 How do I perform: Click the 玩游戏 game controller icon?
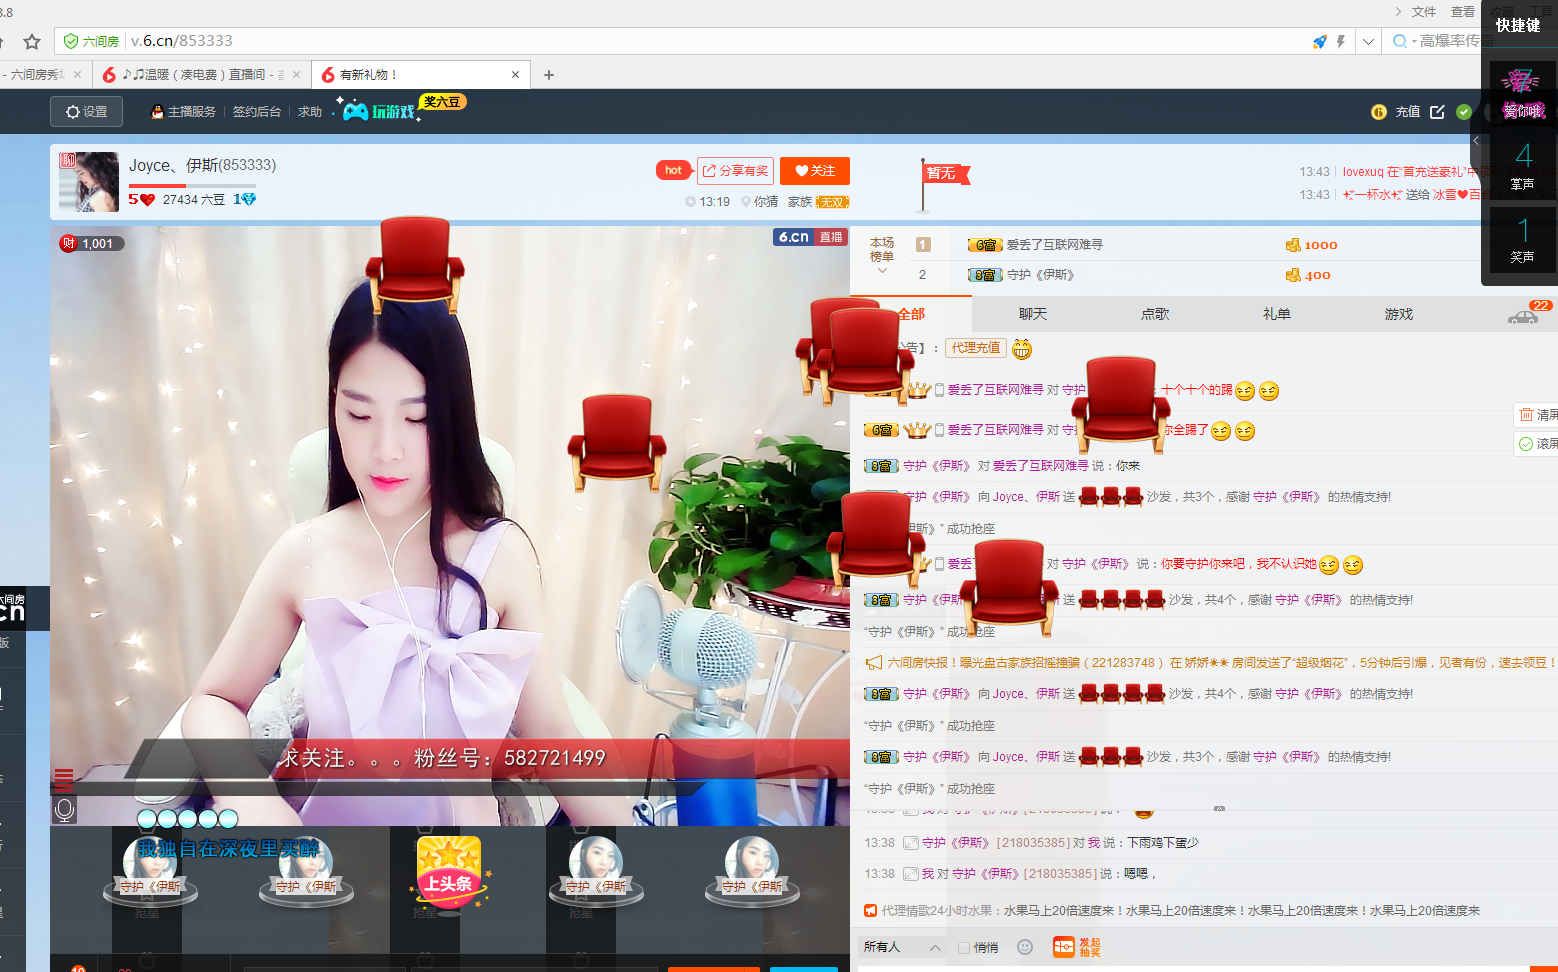click(x=379, y=110)
